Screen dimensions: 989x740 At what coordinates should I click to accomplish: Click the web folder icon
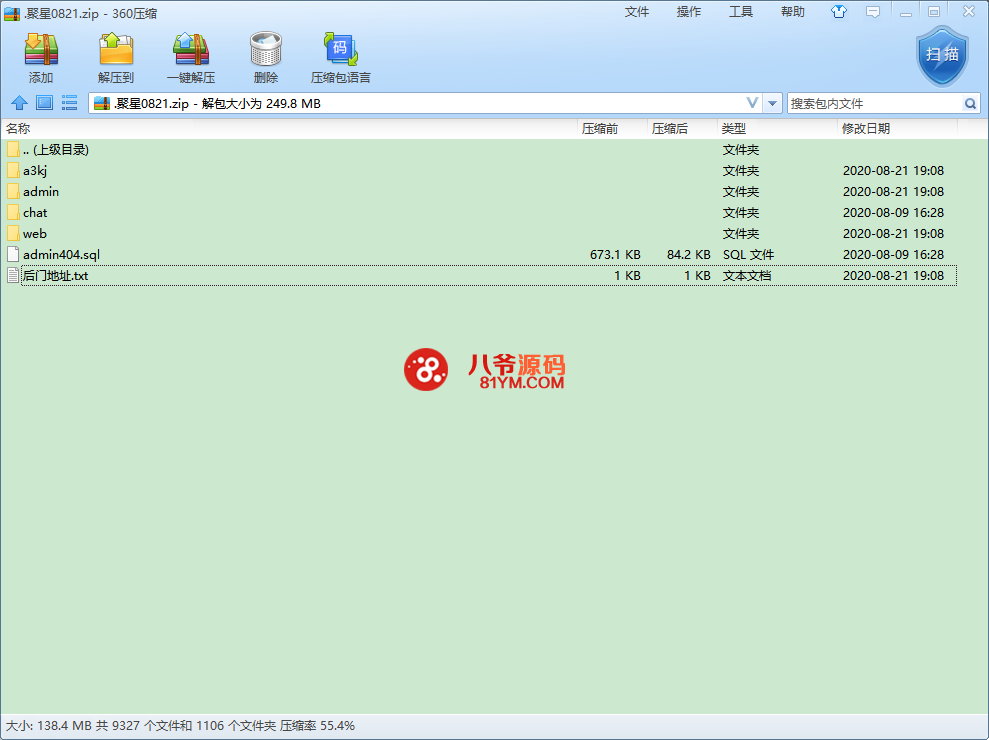point(13,233)
